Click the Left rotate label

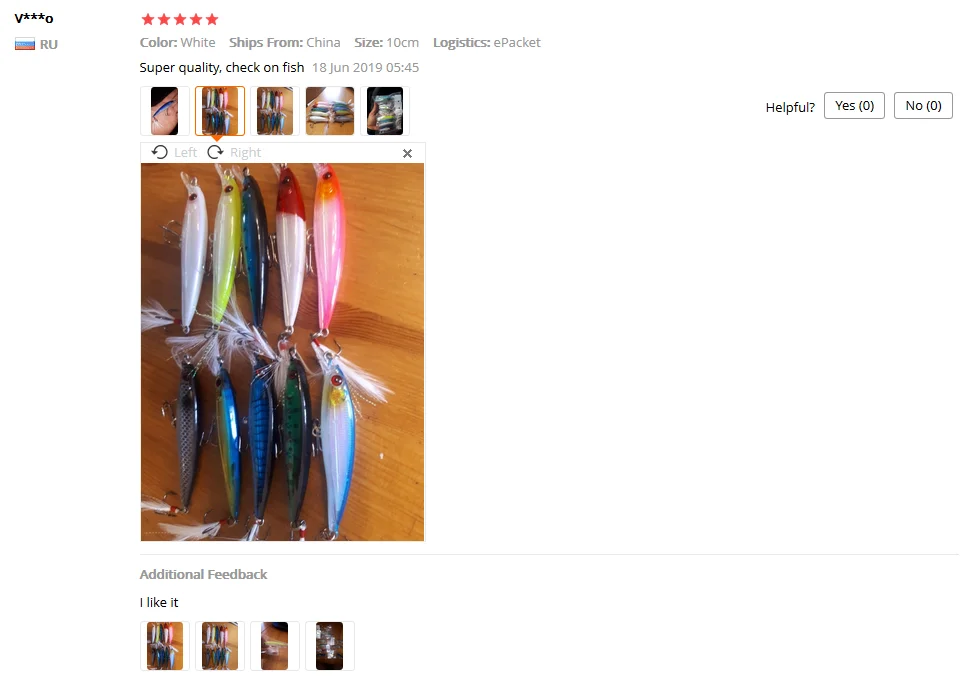(185, 152)
